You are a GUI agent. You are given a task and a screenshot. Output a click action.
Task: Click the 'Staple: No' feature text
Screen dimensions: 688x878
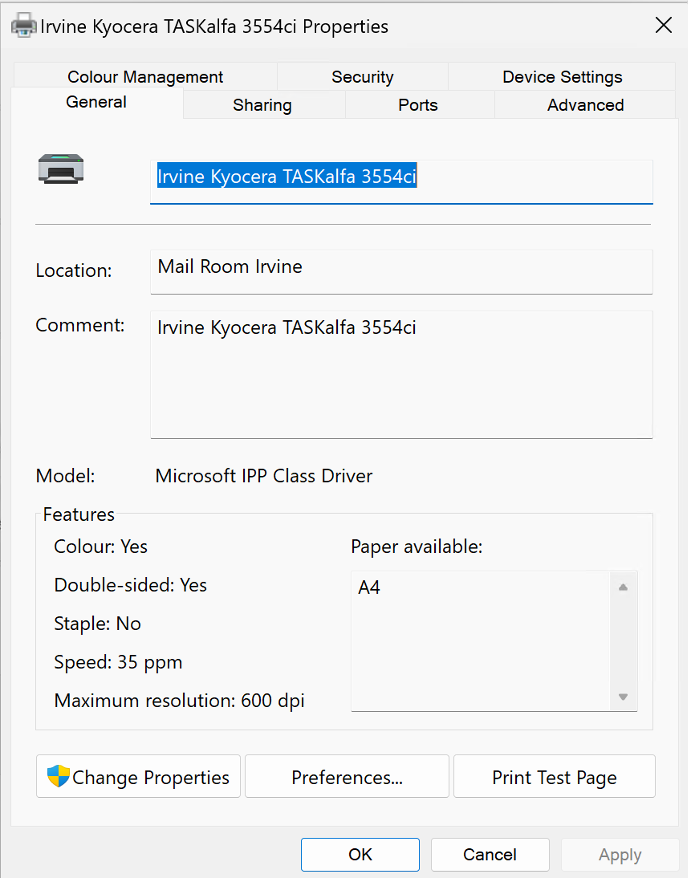click(x=97, y=624)
